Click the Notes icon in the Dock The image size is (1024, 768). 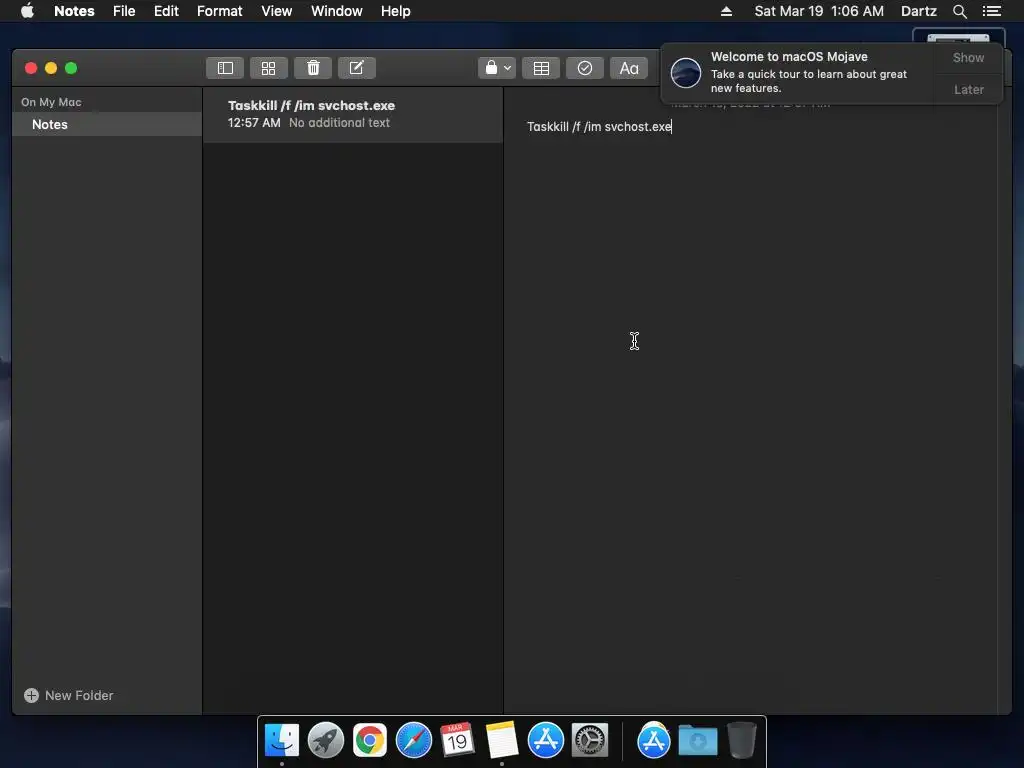502,741
